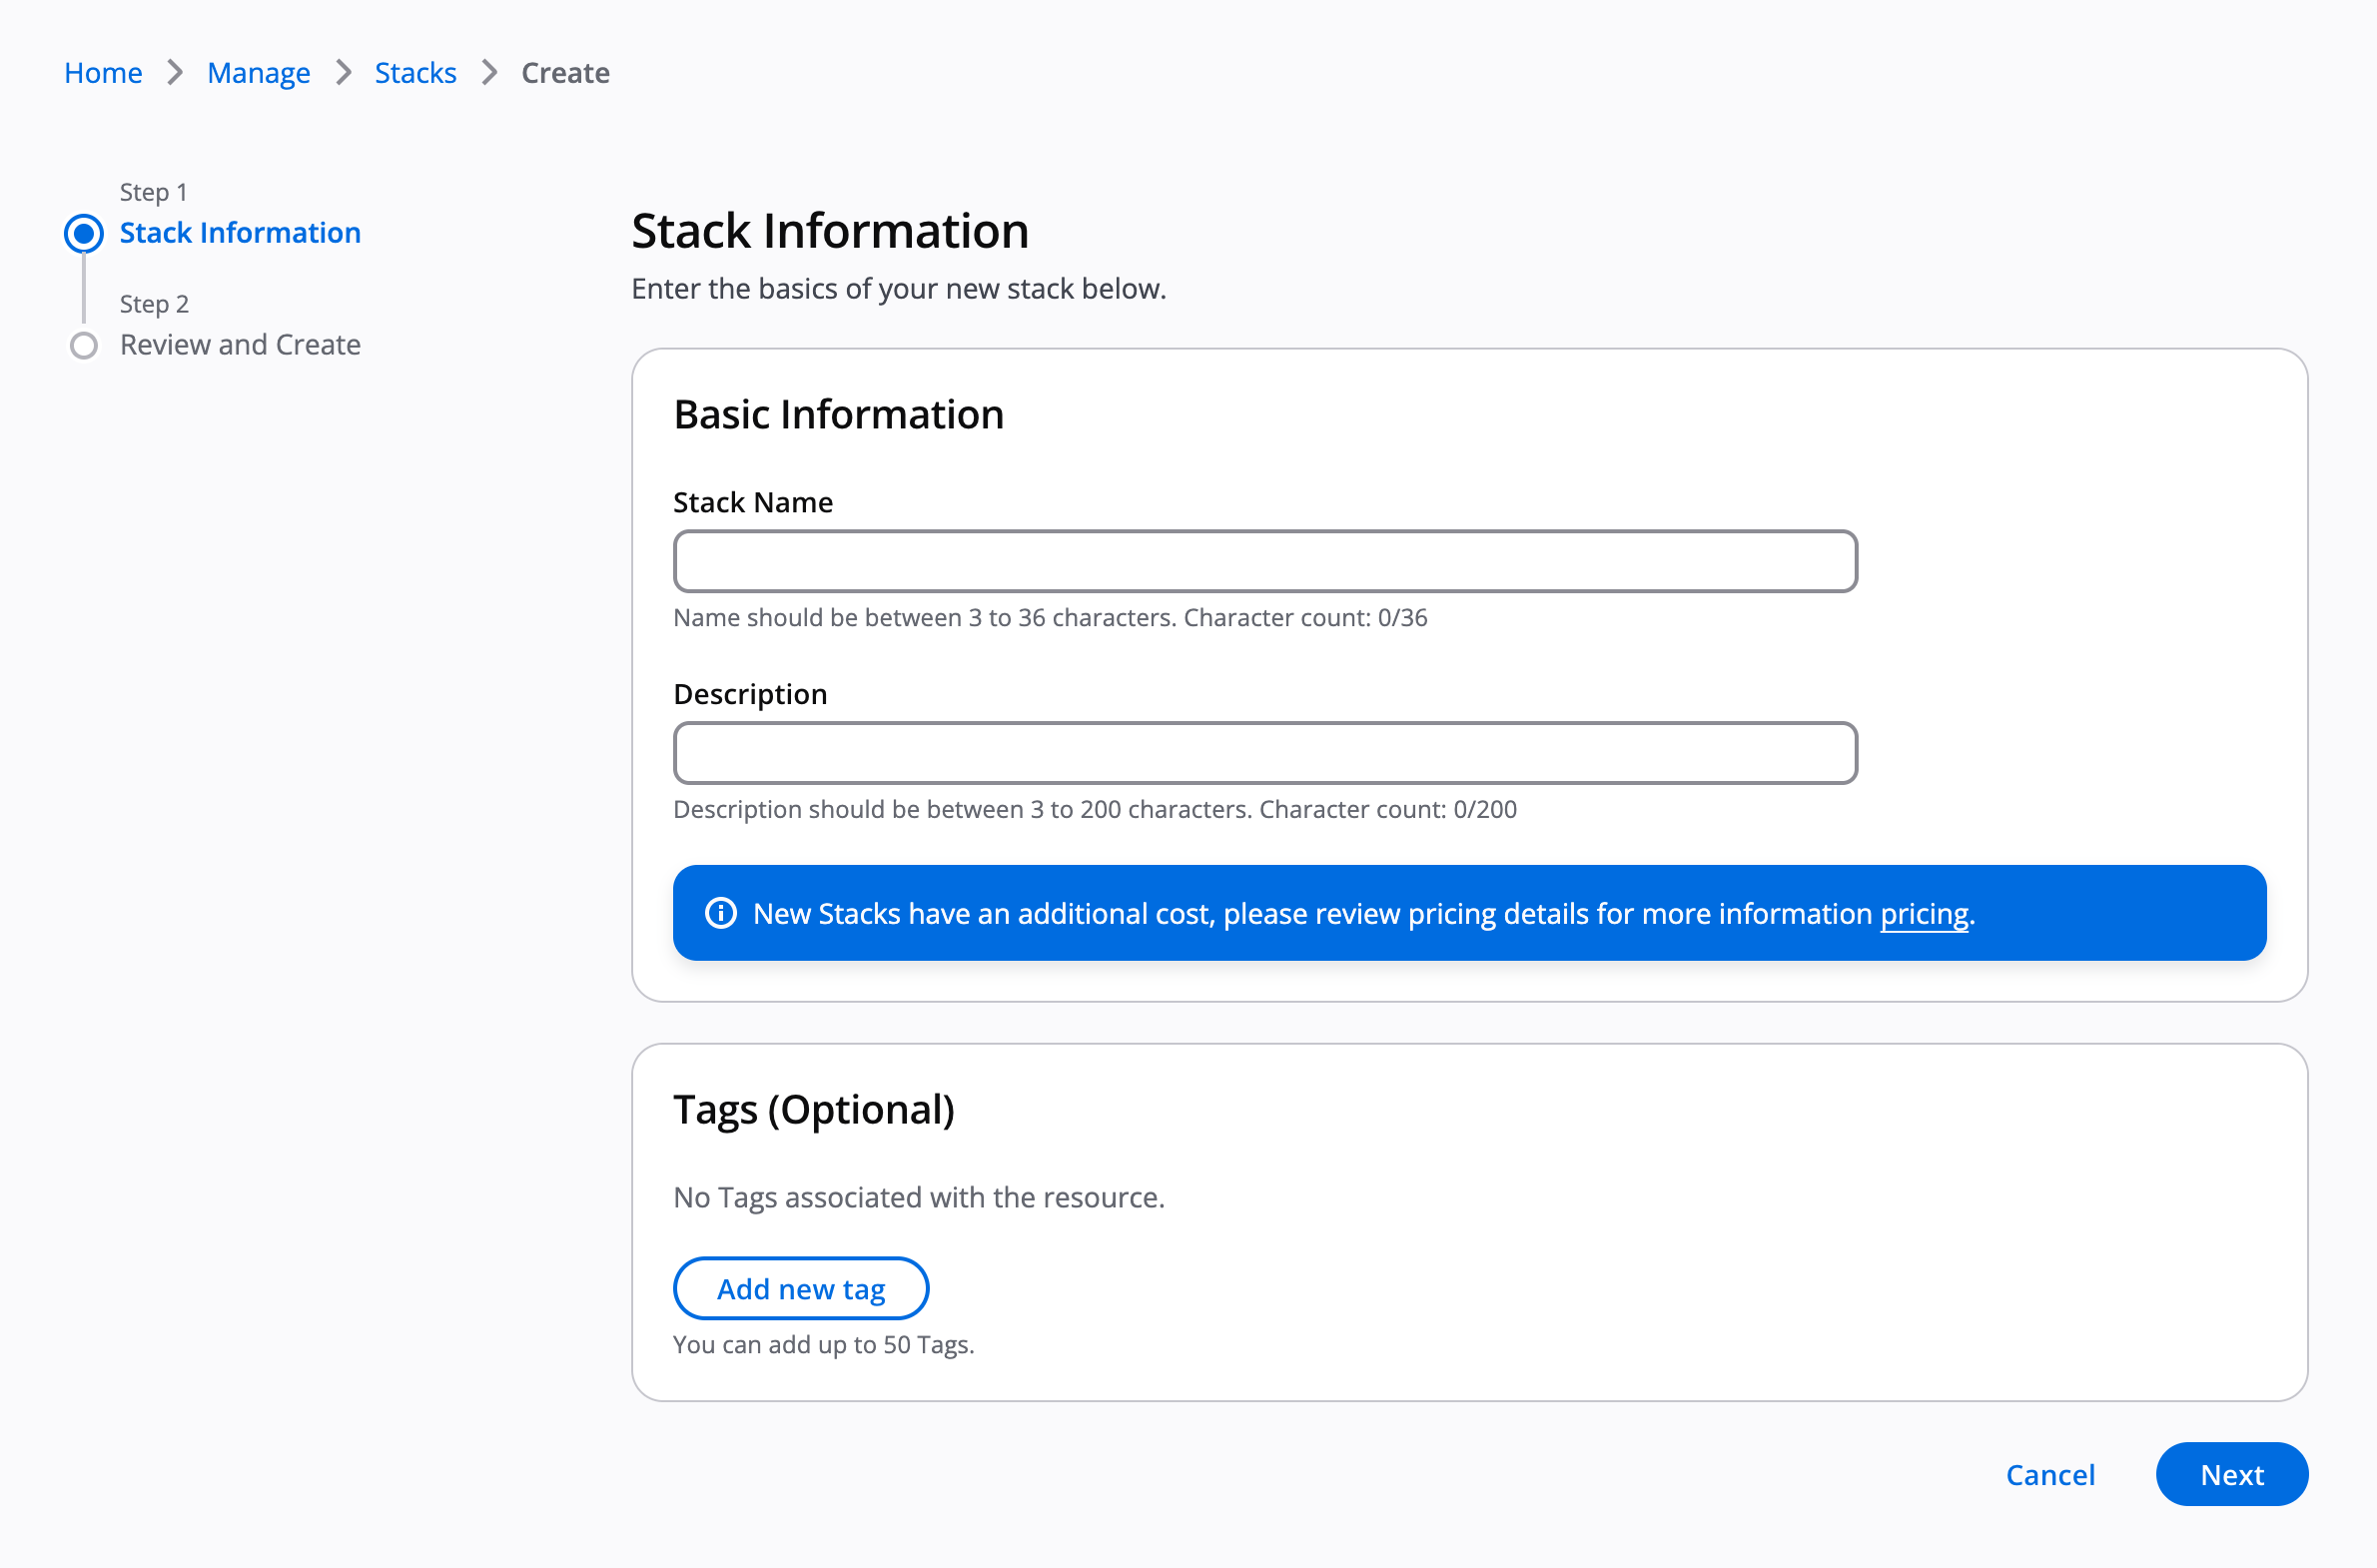The height and width of the screenshot is (1568, 2377).
Task: Open the Stacks breadcrumb link
Action: [x=415, y=72]
